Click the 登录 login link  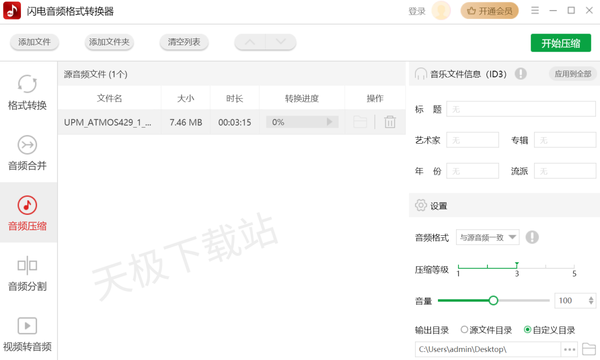[x=417, y=11]
